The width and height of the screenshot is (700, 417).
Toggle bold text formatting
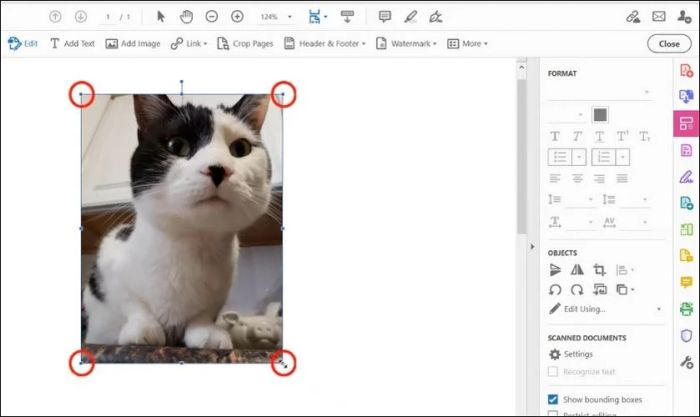(x=555, y=136)
